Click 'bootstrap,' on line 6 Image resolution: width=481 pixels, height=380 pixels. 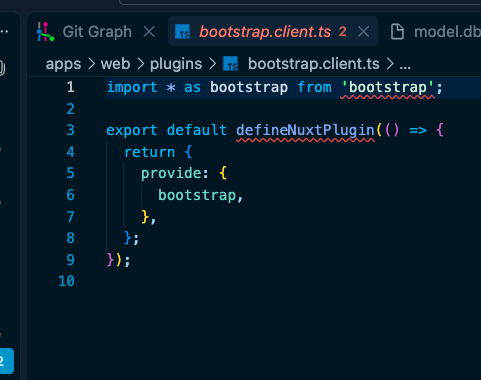[x=200, y=195]
